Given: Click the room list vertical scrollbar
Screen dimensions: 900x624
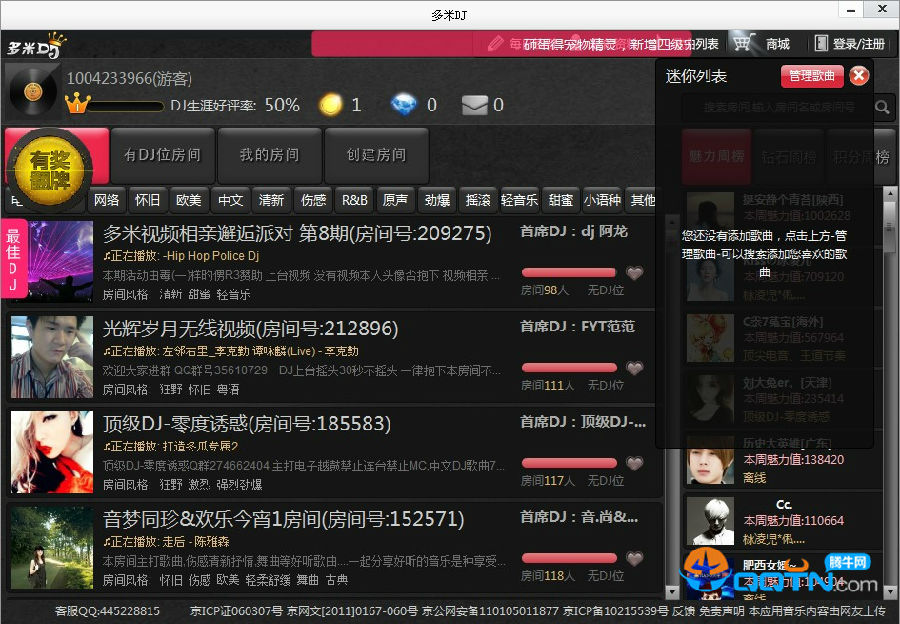Looking at the screenshot, I should pyautogui.click(x=671, y=400).
